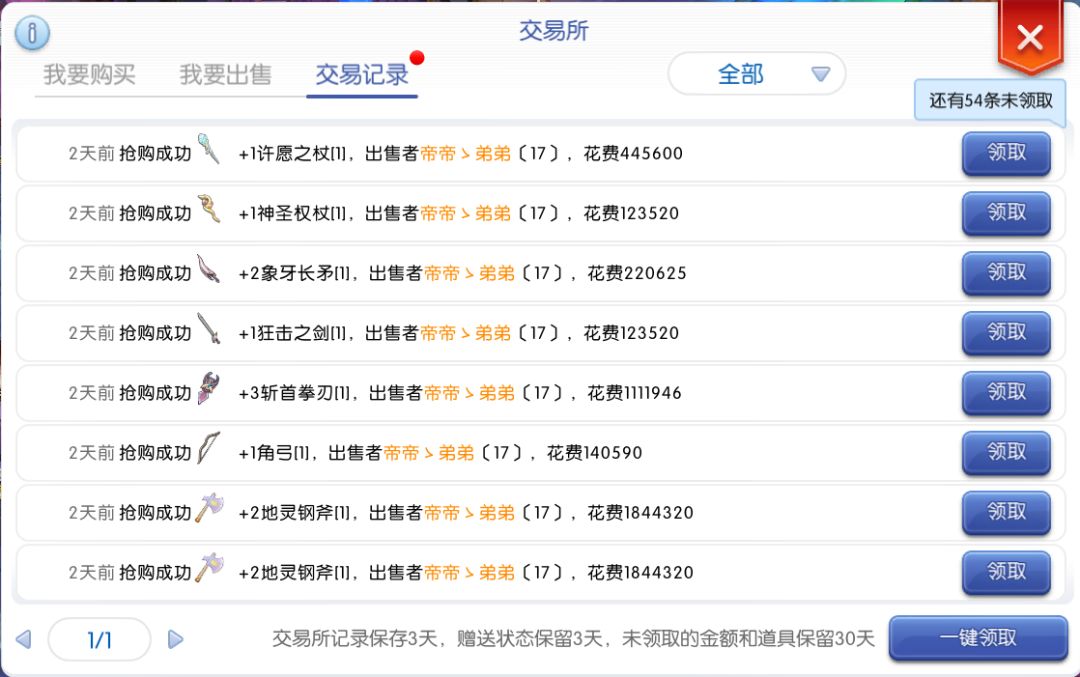Click the 神圣权杖 item icon
This screenshot has width=1080, height=677.
click(209, 209)
